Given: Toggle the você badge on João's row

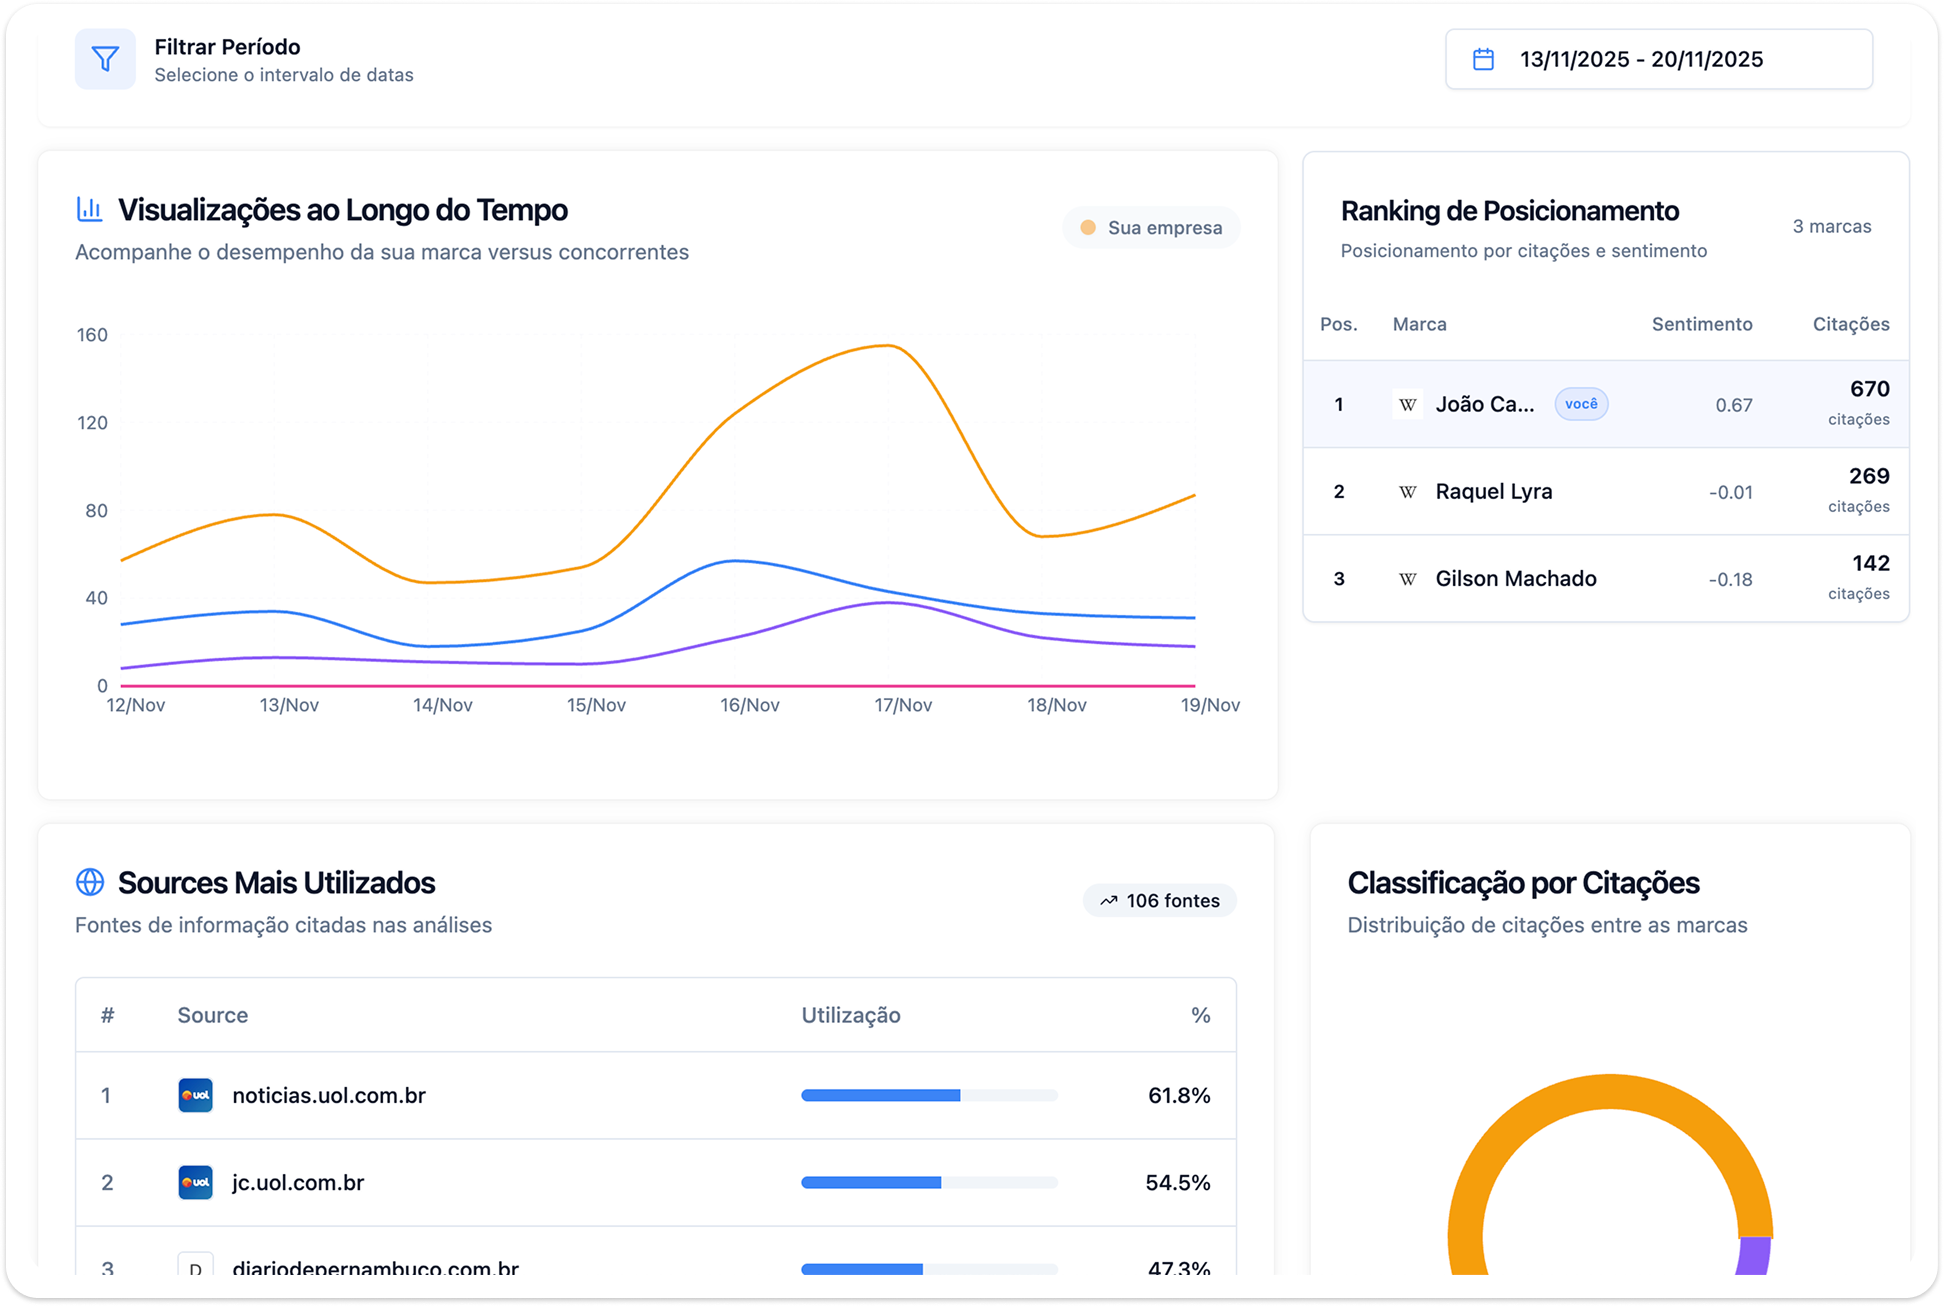Looking at the screenshot, I should (1581, 404).
